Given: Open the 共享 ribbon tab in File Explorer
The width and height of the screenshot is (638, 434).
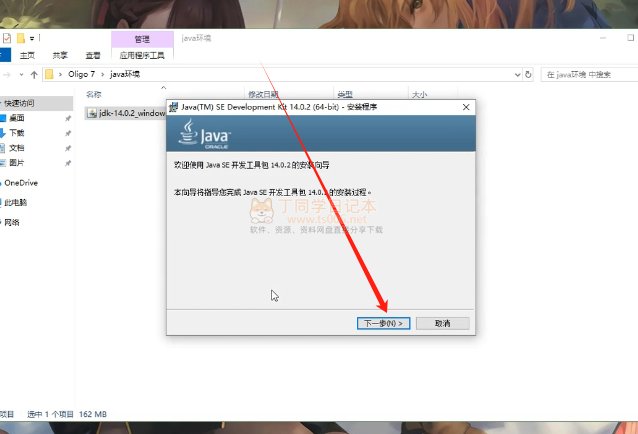Looking at the screenshot, I should click(x=60, y=55).
